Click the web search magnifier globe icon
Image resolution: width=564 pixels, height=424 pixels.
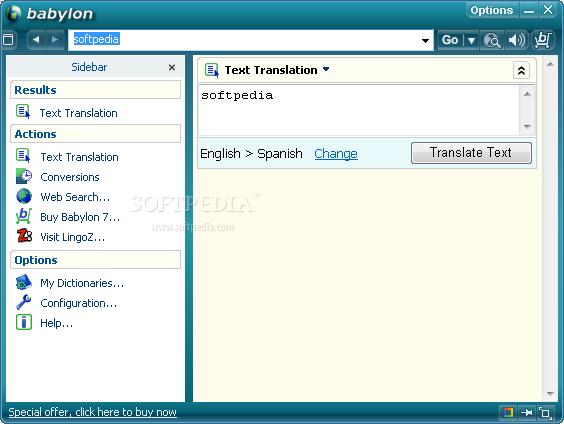click(492, 40)
